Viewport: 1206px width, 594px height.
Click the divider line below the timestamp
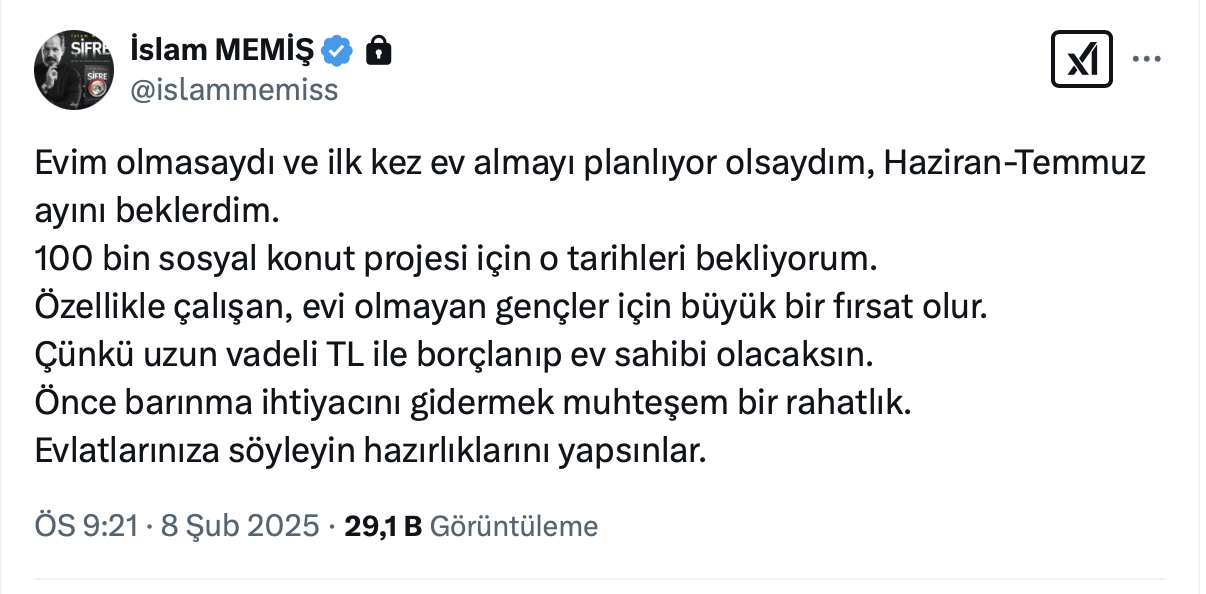click(x=600, y=578)
